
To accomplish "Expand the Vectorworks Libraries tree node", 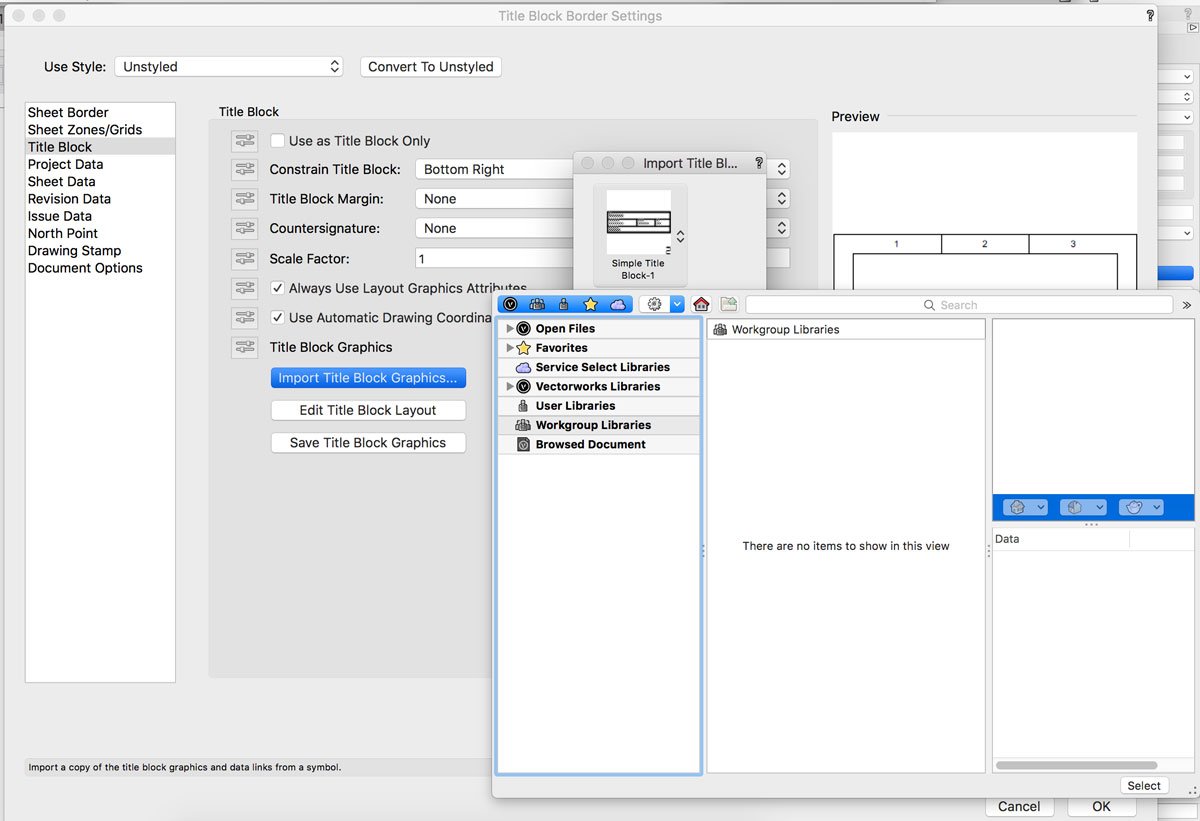I will tap(510, 386).
